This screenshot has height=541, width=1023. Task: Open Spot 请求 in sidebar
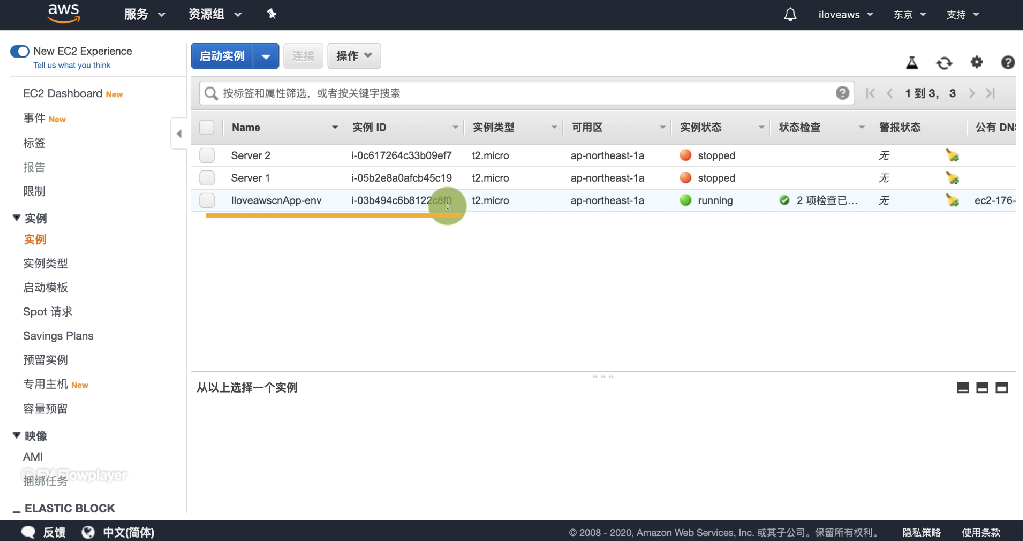pos(48,311)
